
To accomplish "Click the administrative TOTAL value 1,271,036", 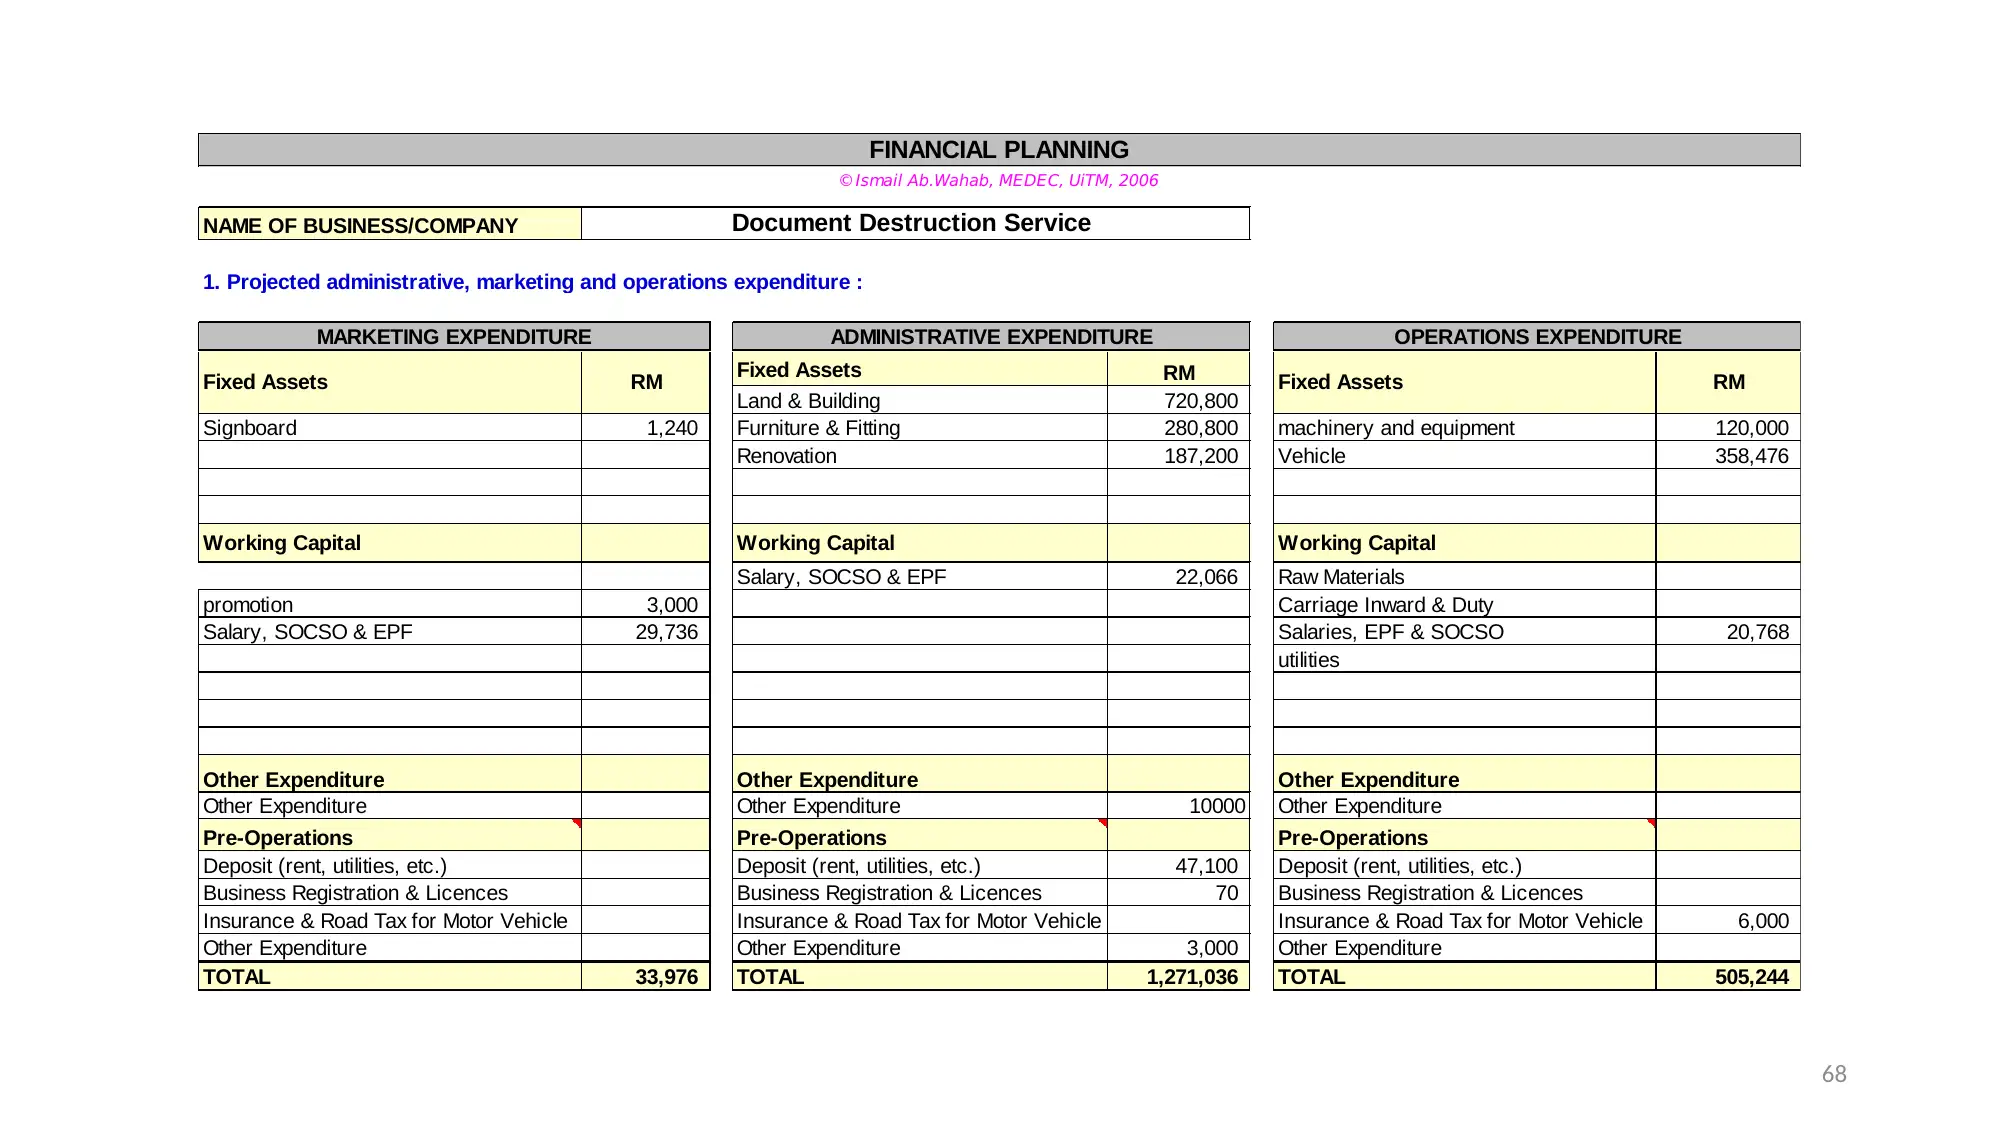I will click(1192, 977).
